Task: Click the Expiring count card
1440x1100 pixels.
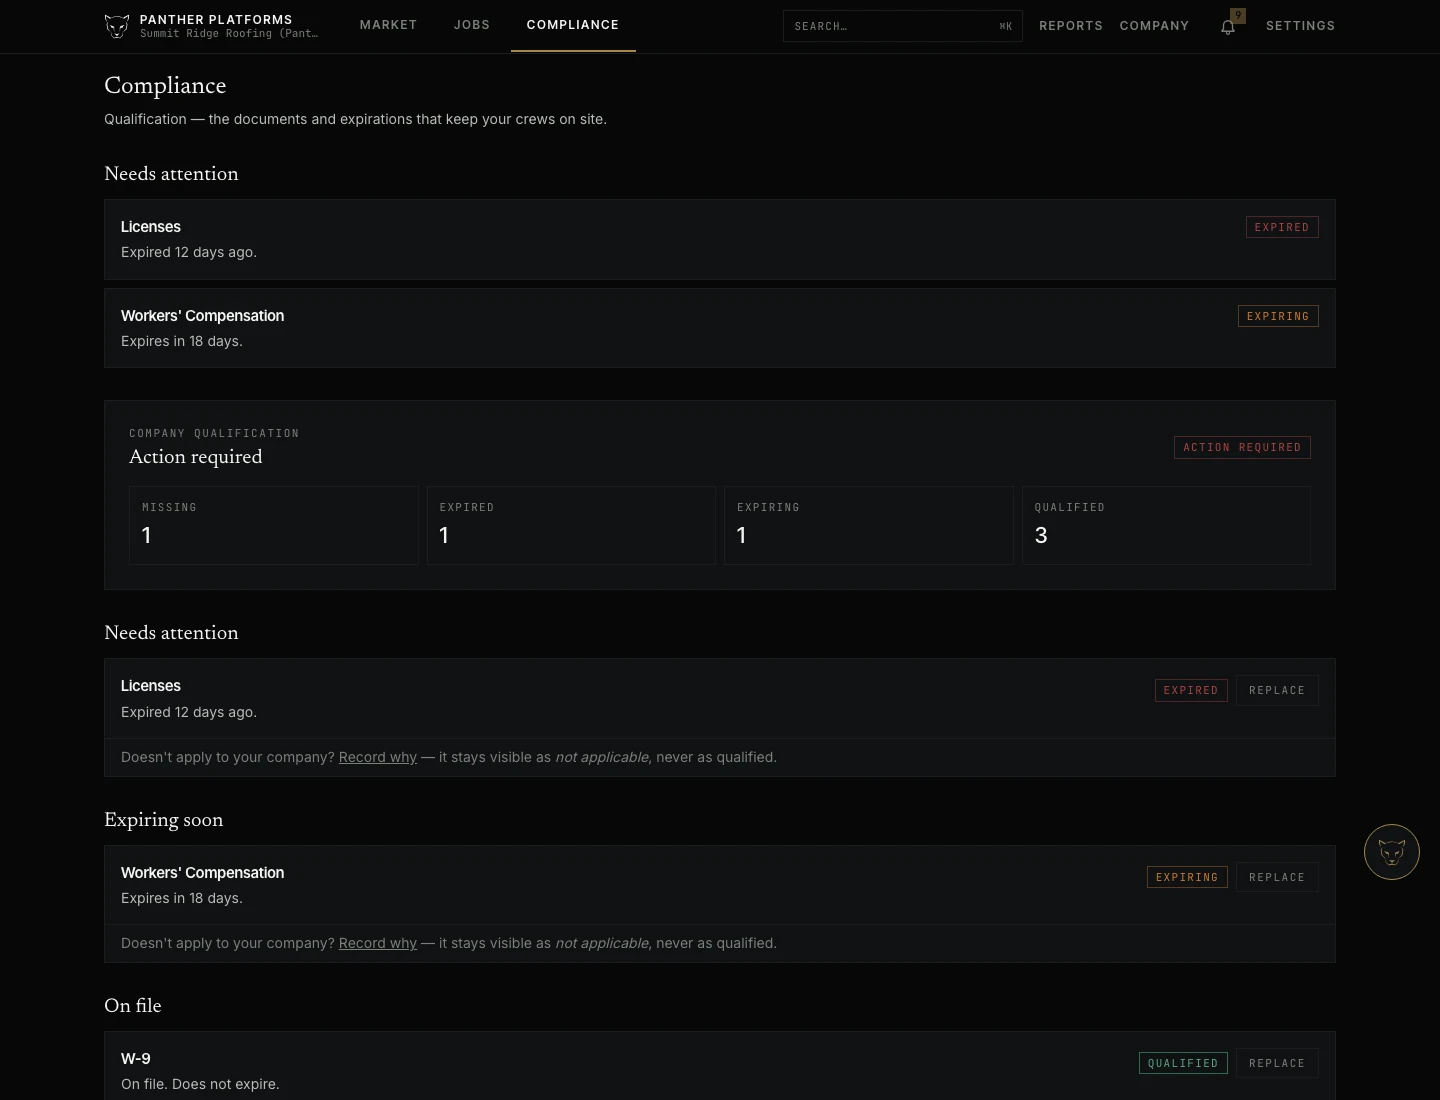Action: pos(869,525)
